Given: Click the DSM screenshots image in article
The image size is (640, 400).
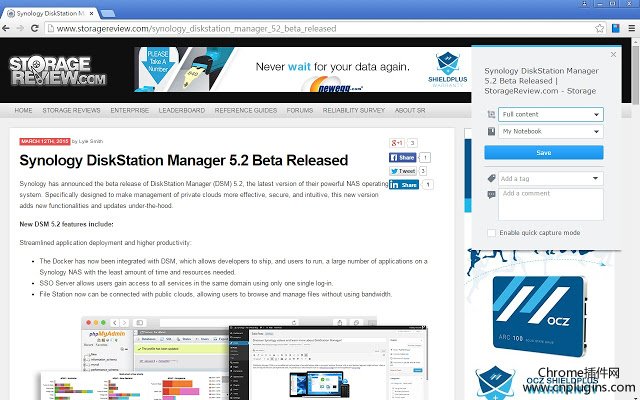Looking at the screenshot, I should tap(234, 358).
